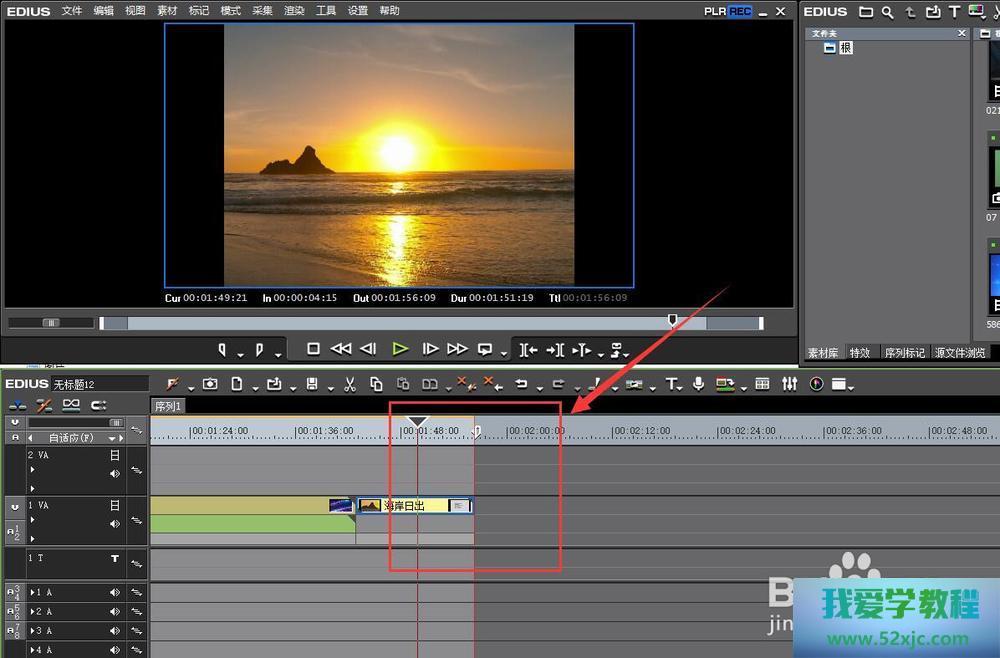Open the dropdown arrow beside the title T tool
Screen dimensions: 1000x658
point(682,387)
